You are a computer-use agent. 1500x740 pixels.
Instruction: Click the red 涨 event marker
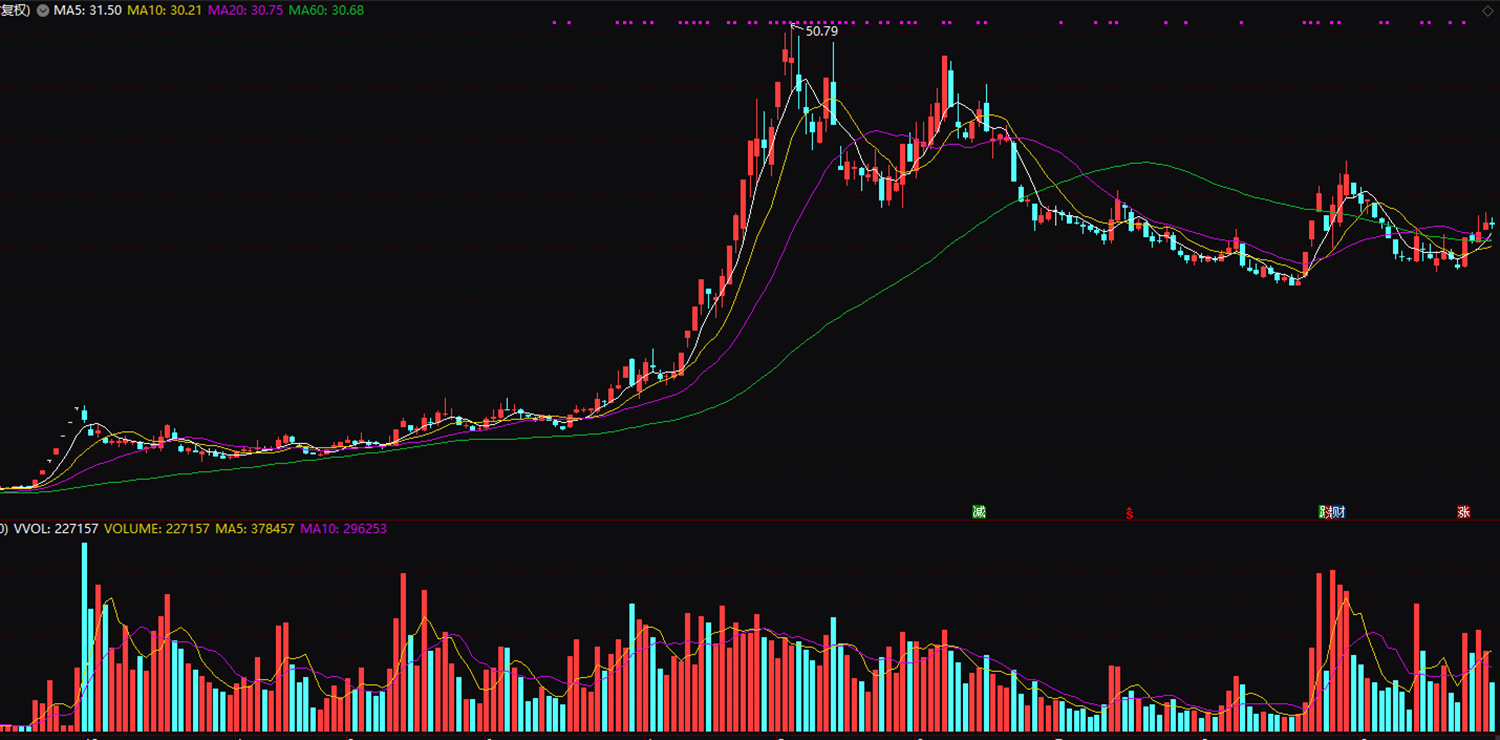click(x=1464, y=512)
